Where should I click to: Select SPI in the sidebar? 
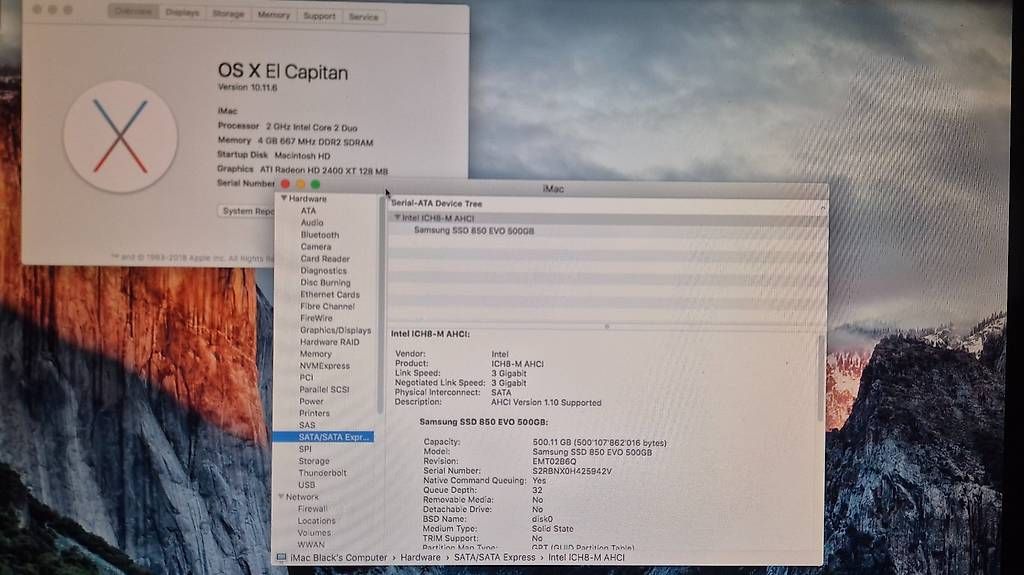coord(305,449)
